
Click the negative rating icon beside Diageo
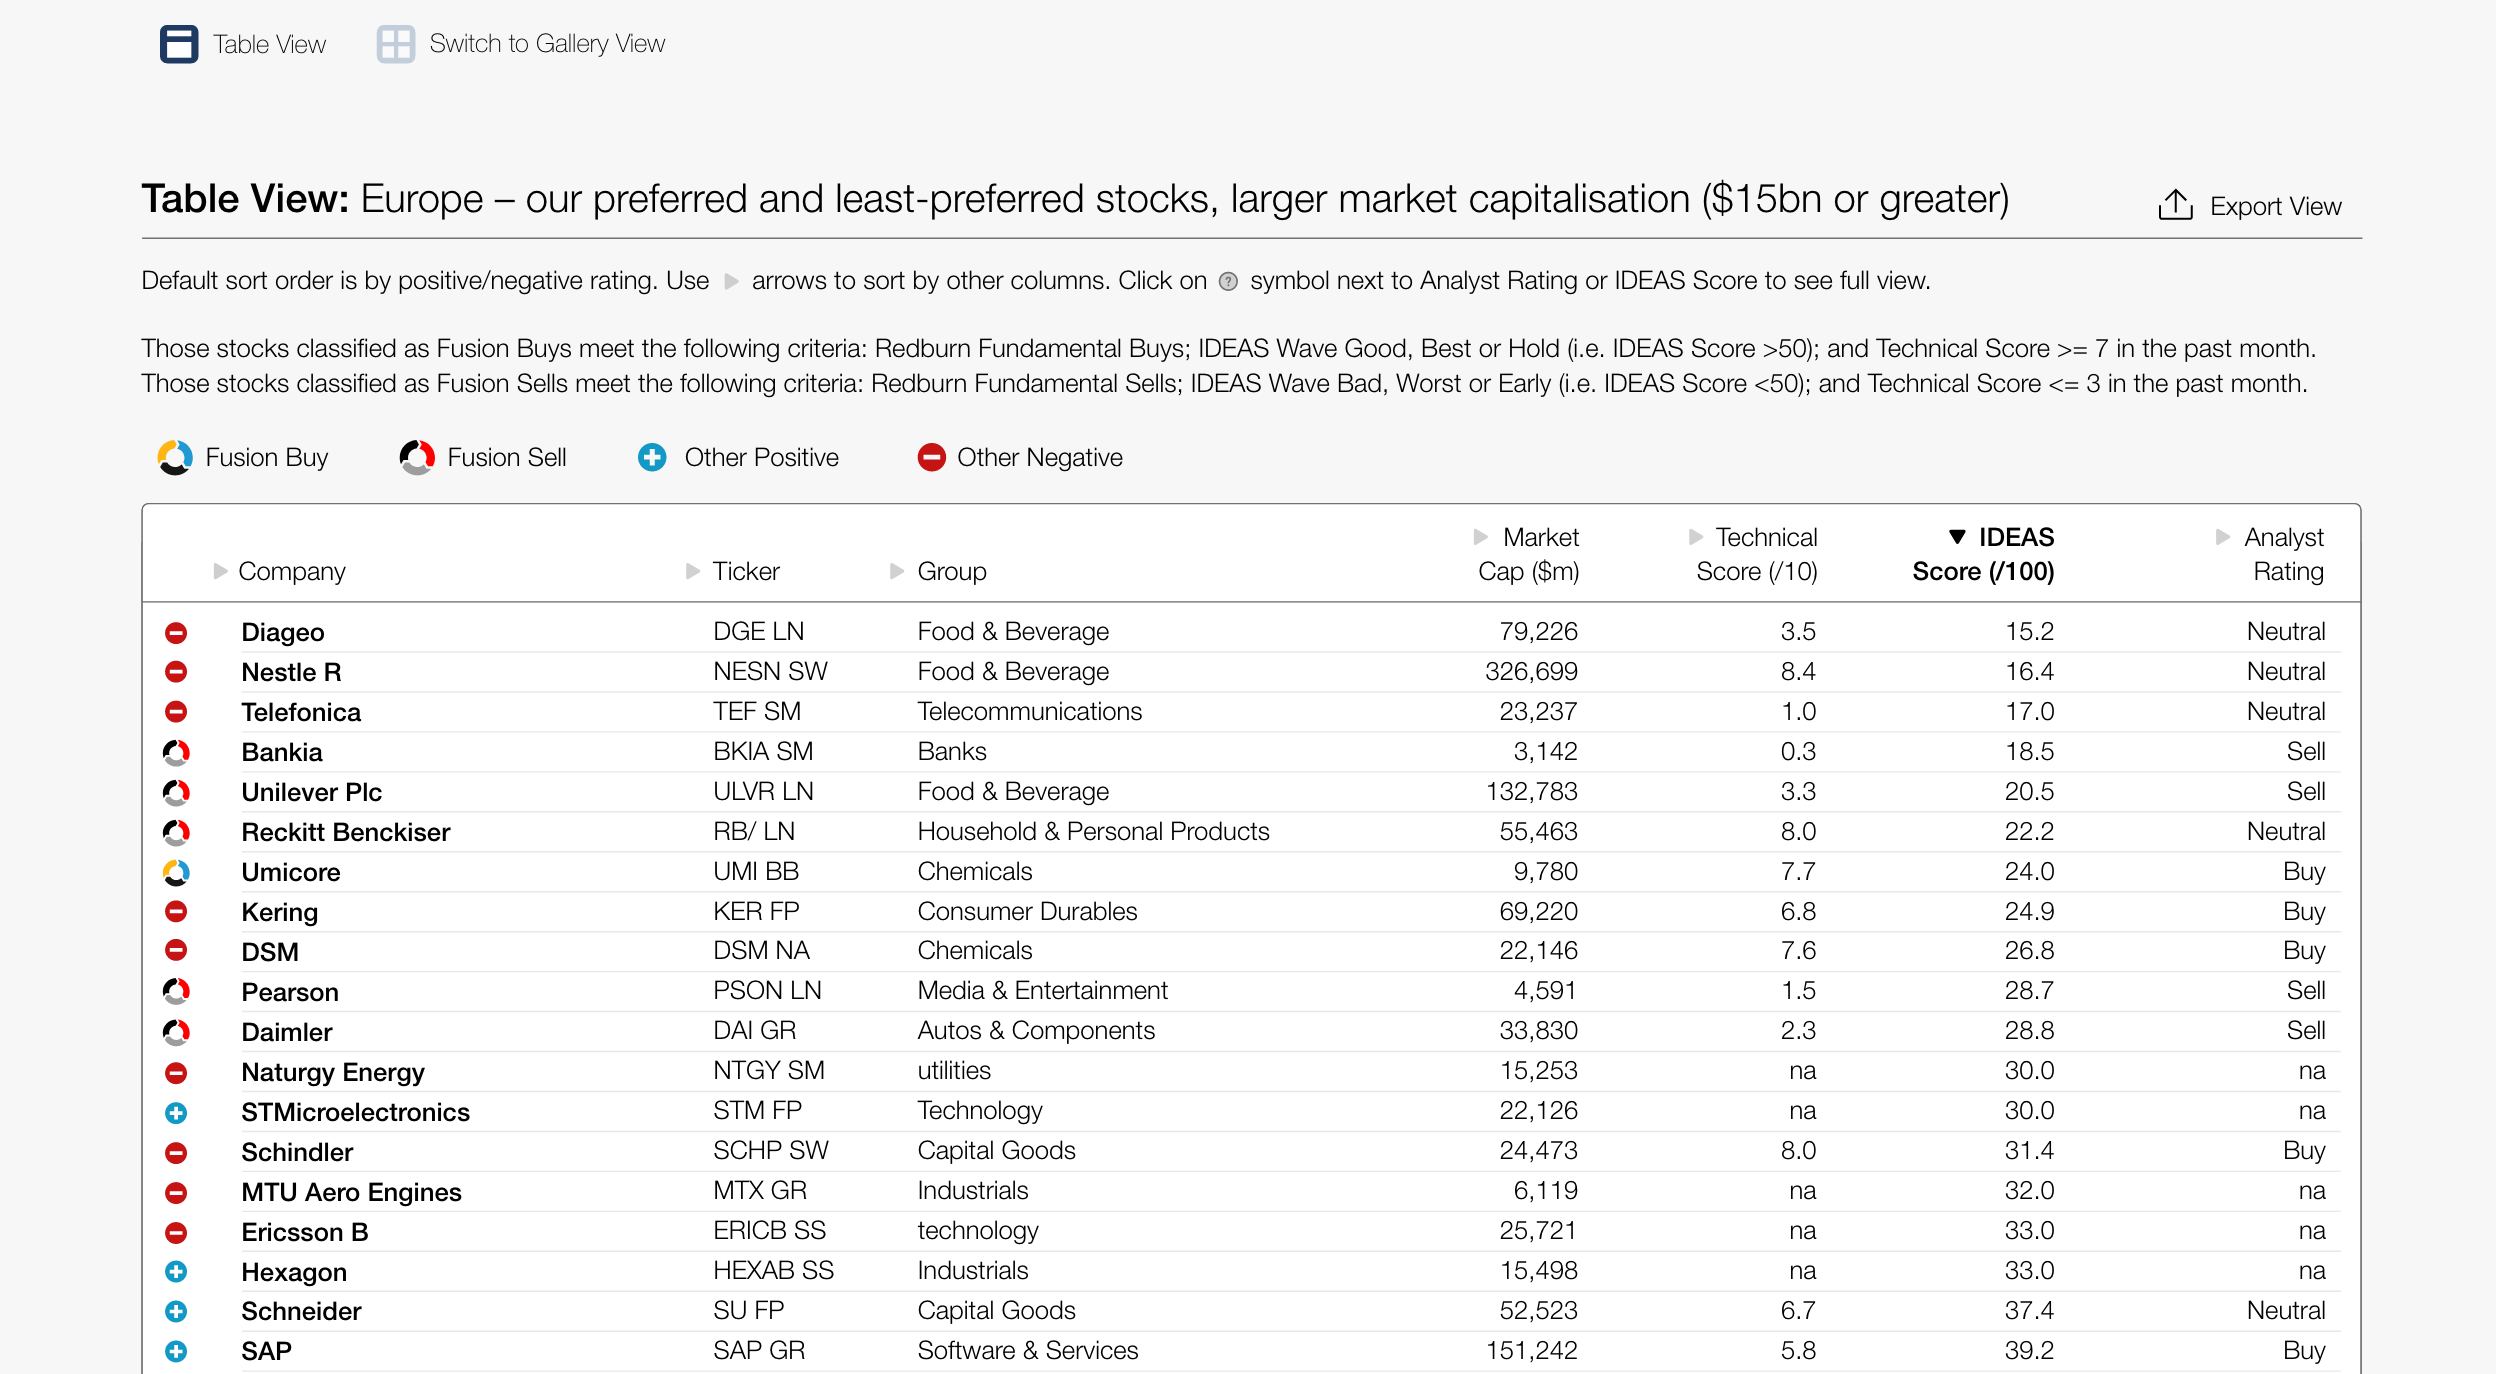[x=176, y=632]
